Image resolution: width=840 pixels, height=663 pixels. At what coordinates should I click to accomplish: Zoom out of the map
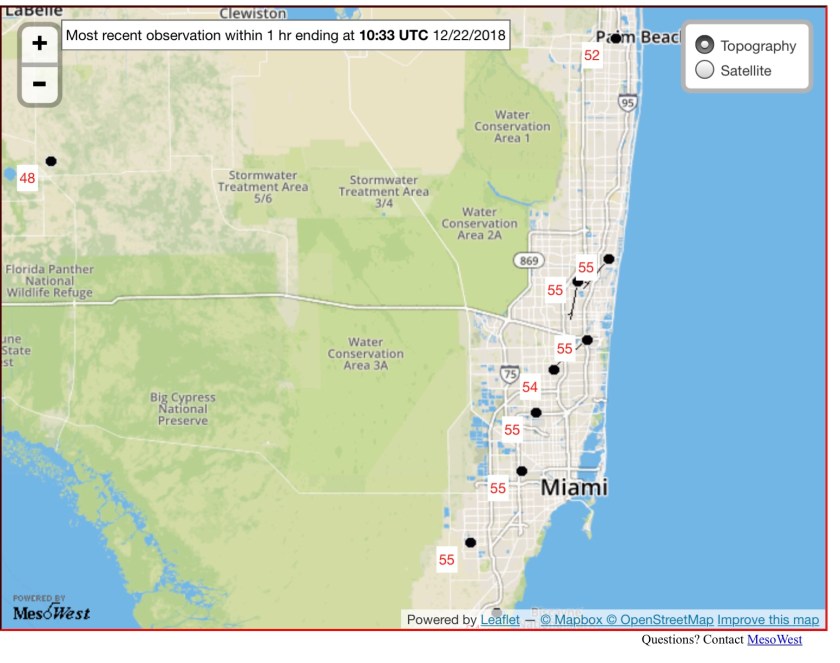[39, 83]
